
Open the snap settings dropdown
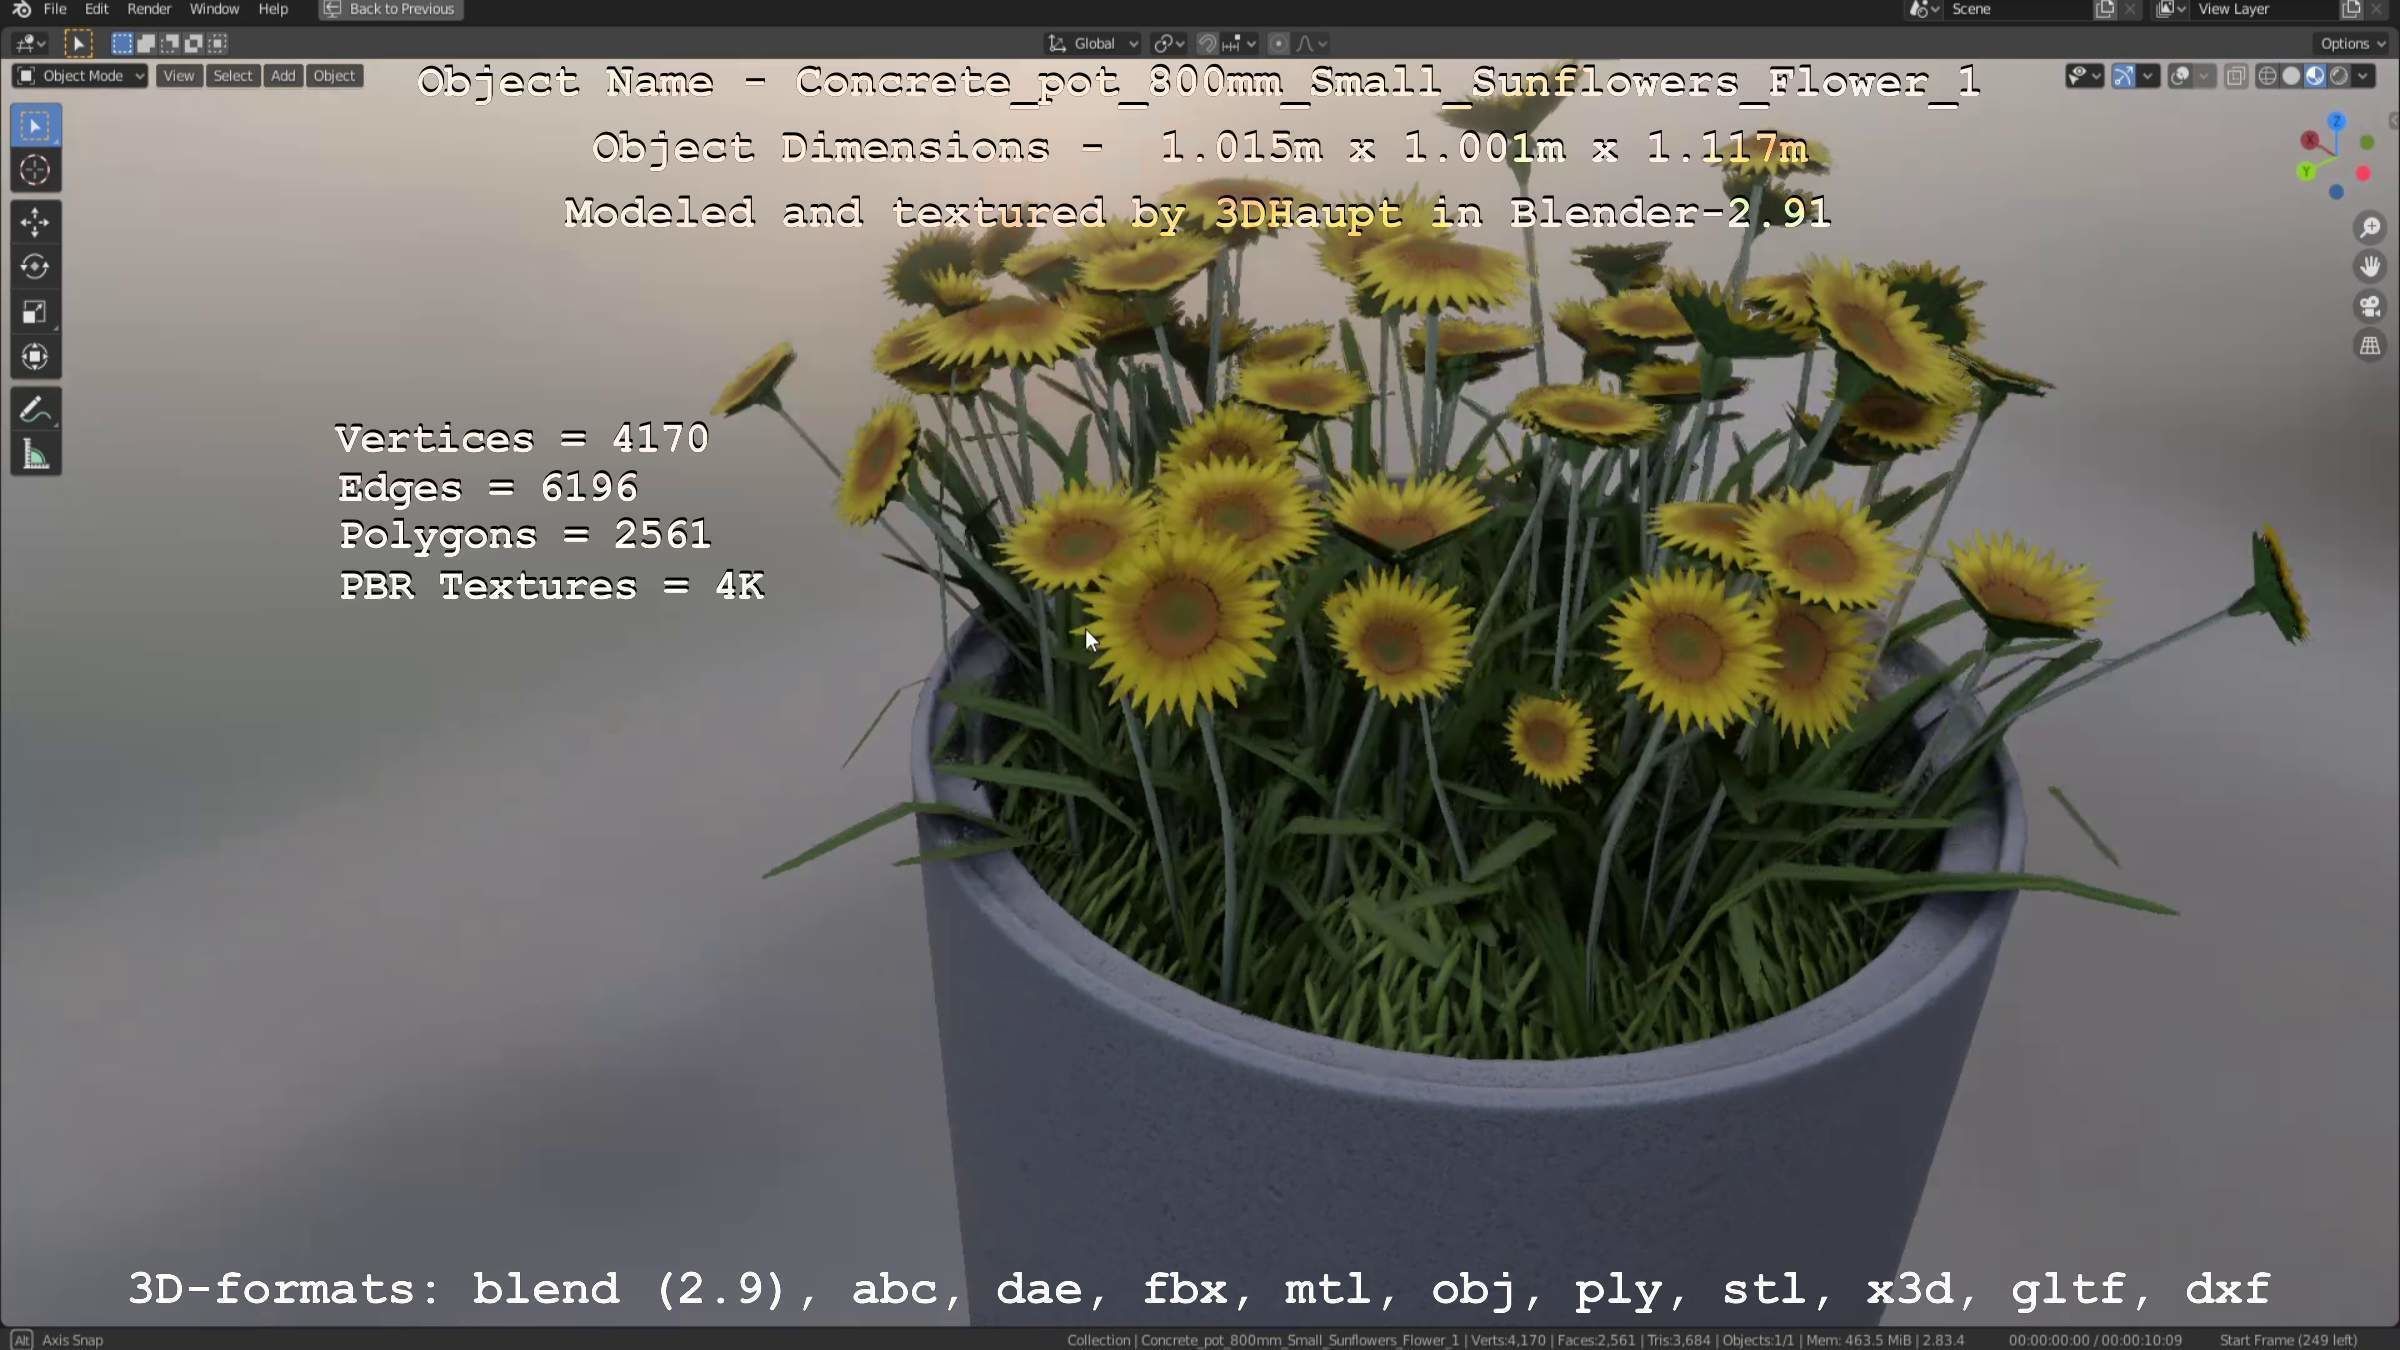pyautogui.click(x=1239, y=44)
